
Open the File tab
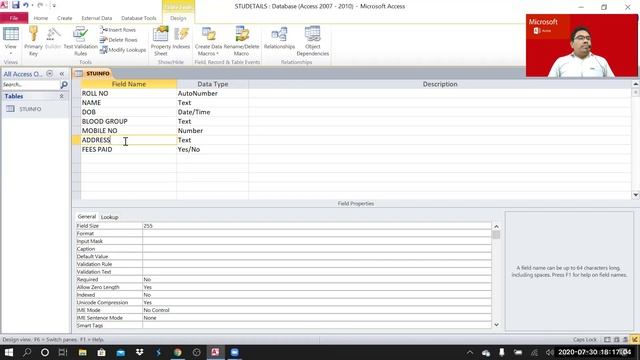click(14, 18)
